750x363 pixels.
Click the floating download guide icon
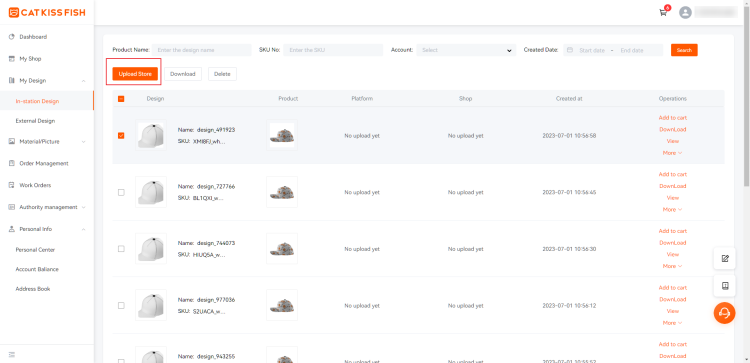click(x=725, y=286)
